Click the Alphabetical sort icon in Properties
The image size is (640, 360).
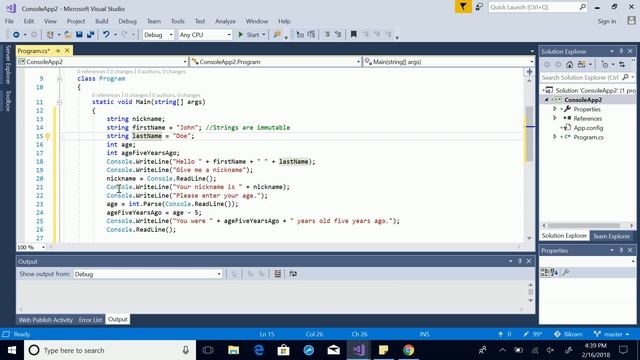554,272
